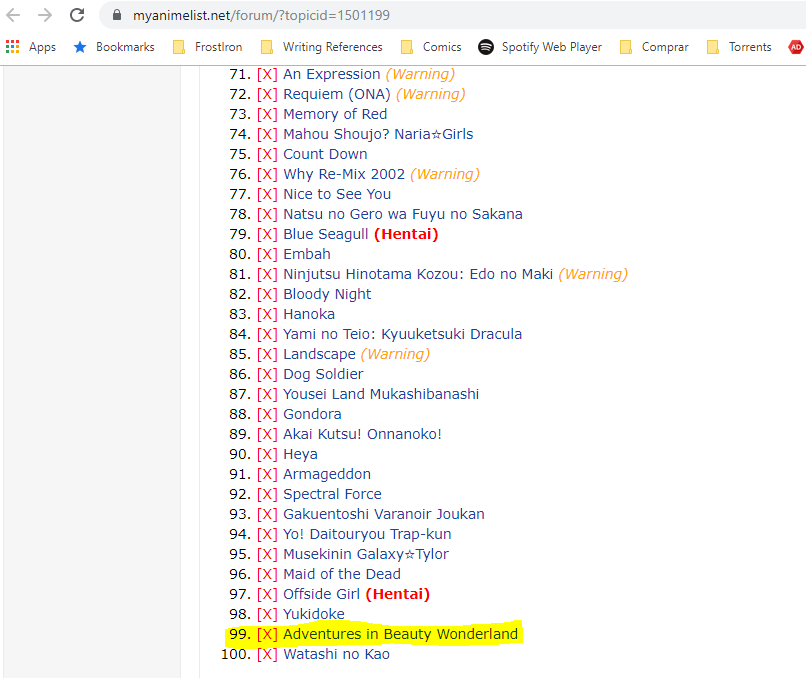Viewport: 806px width, 678px height.
Task: Click the (Hentai) tag beside Offside Girl
Action: [398, 594]
